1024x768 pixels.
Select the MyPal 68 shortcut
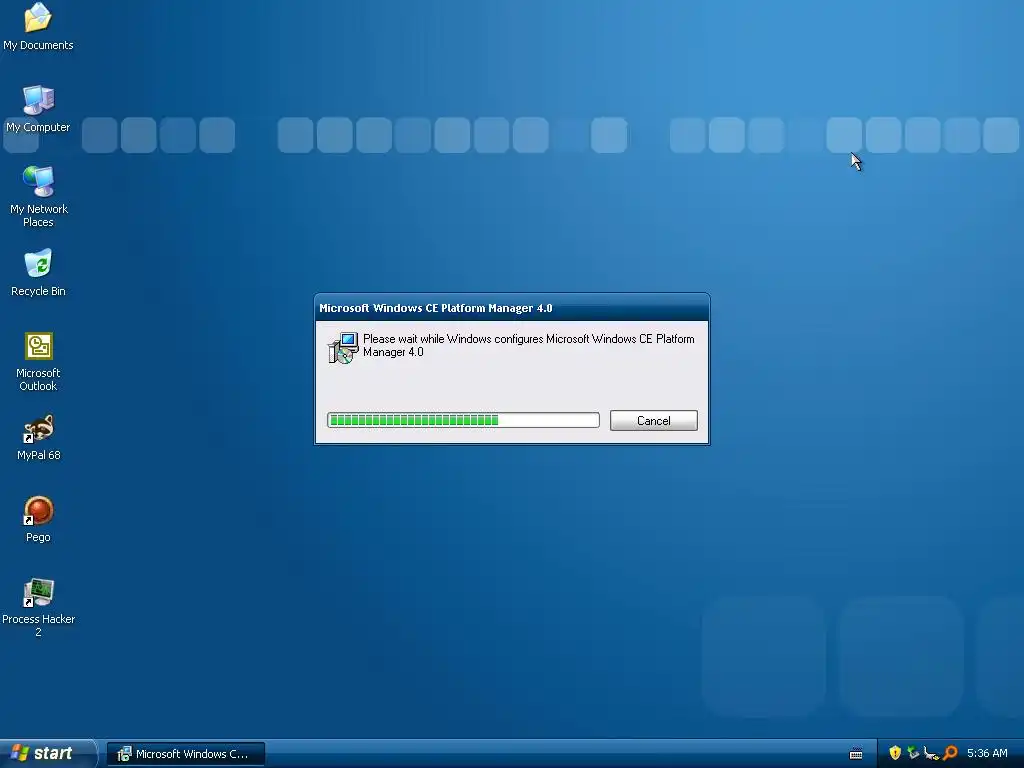coord(38,438)
